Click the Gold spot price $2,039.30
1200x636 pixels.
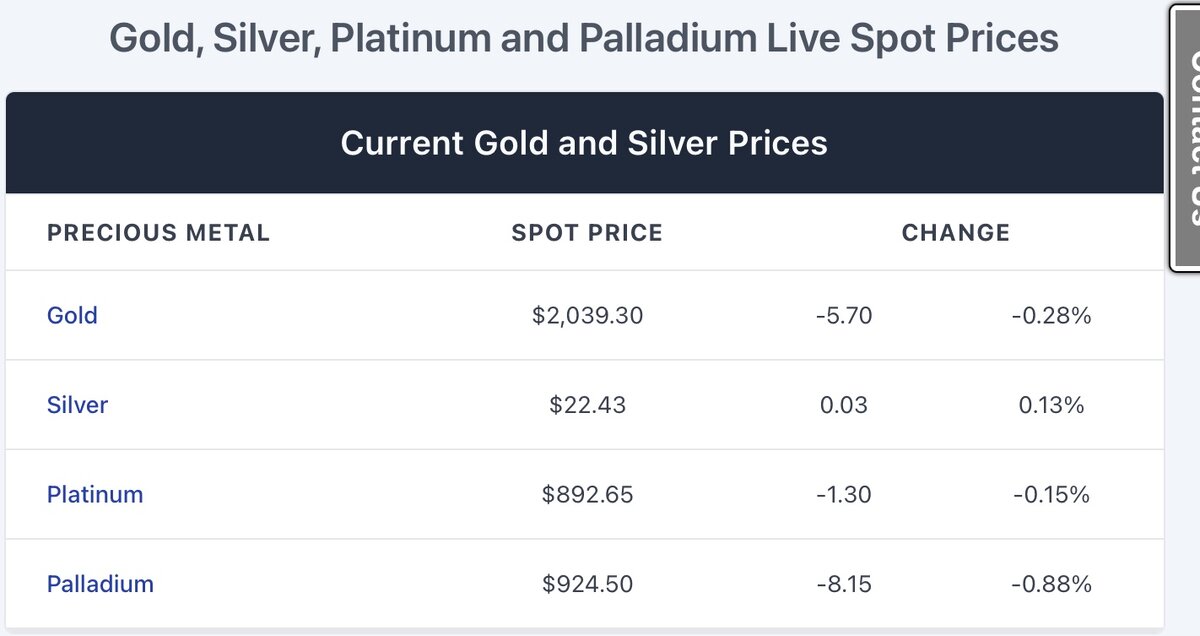[x=587, y=316]
